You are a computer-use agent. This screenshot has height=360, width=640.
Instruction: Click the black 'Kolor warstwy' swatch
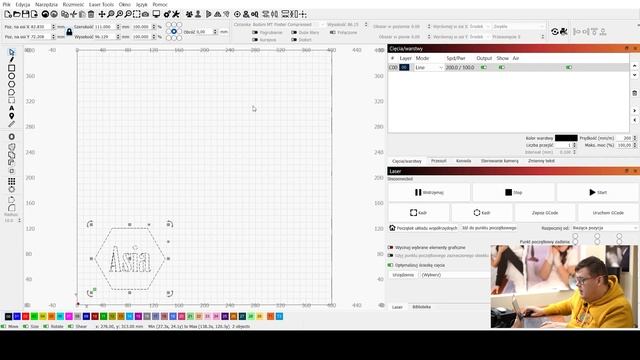(566, 138)
